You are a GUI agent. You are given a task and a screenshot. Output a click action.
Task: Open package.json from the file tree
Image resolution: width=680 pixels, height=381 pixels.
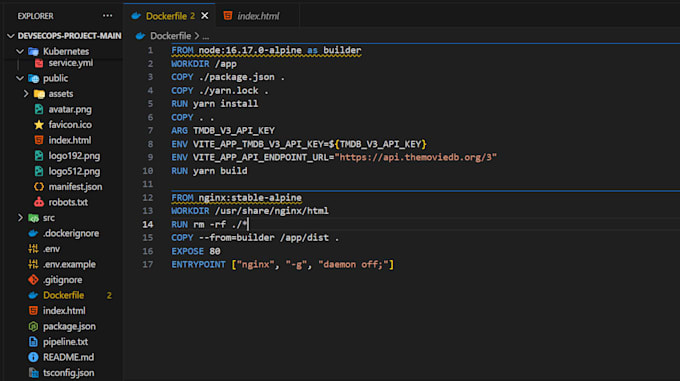pos(69,326)
